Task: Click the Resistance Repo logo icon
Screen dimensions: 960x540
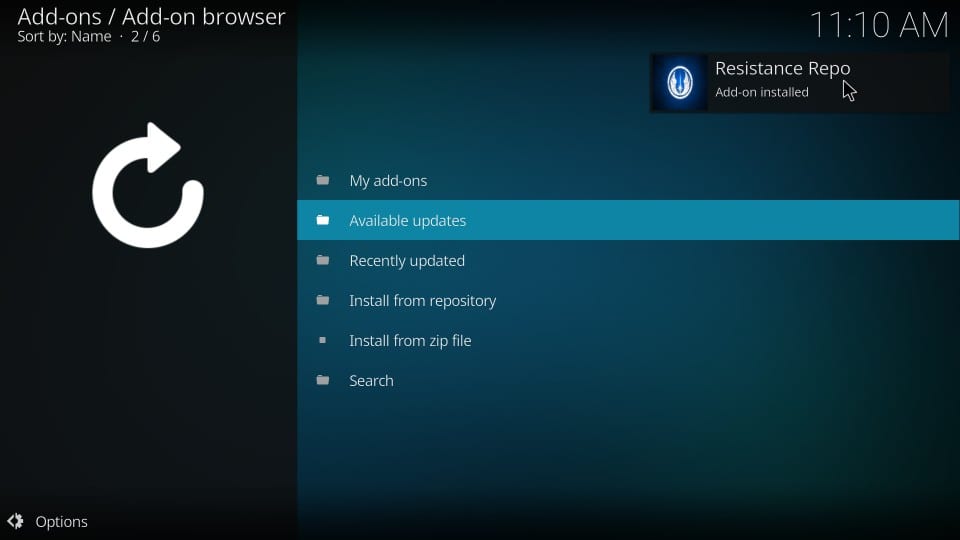Action: (680, 82)
